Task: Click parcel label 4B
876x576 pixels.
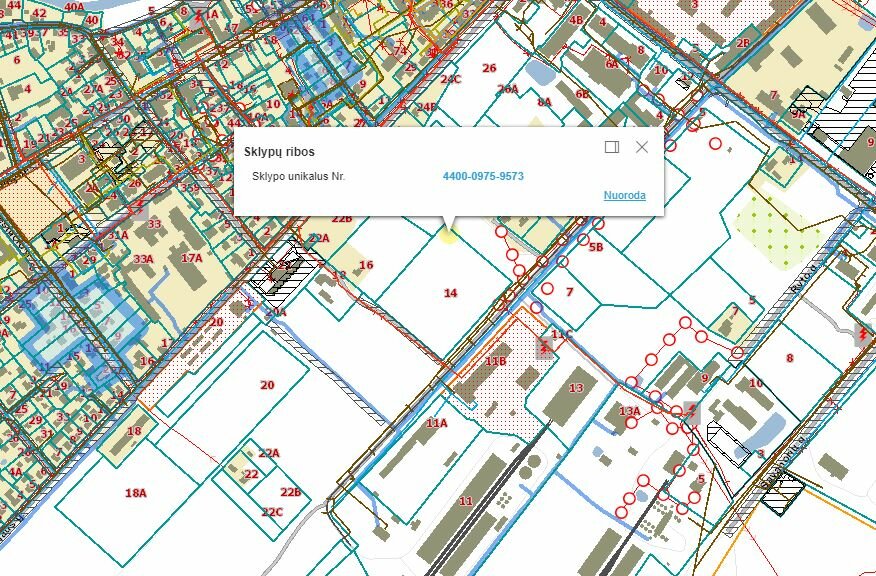Action: [575, 21]
